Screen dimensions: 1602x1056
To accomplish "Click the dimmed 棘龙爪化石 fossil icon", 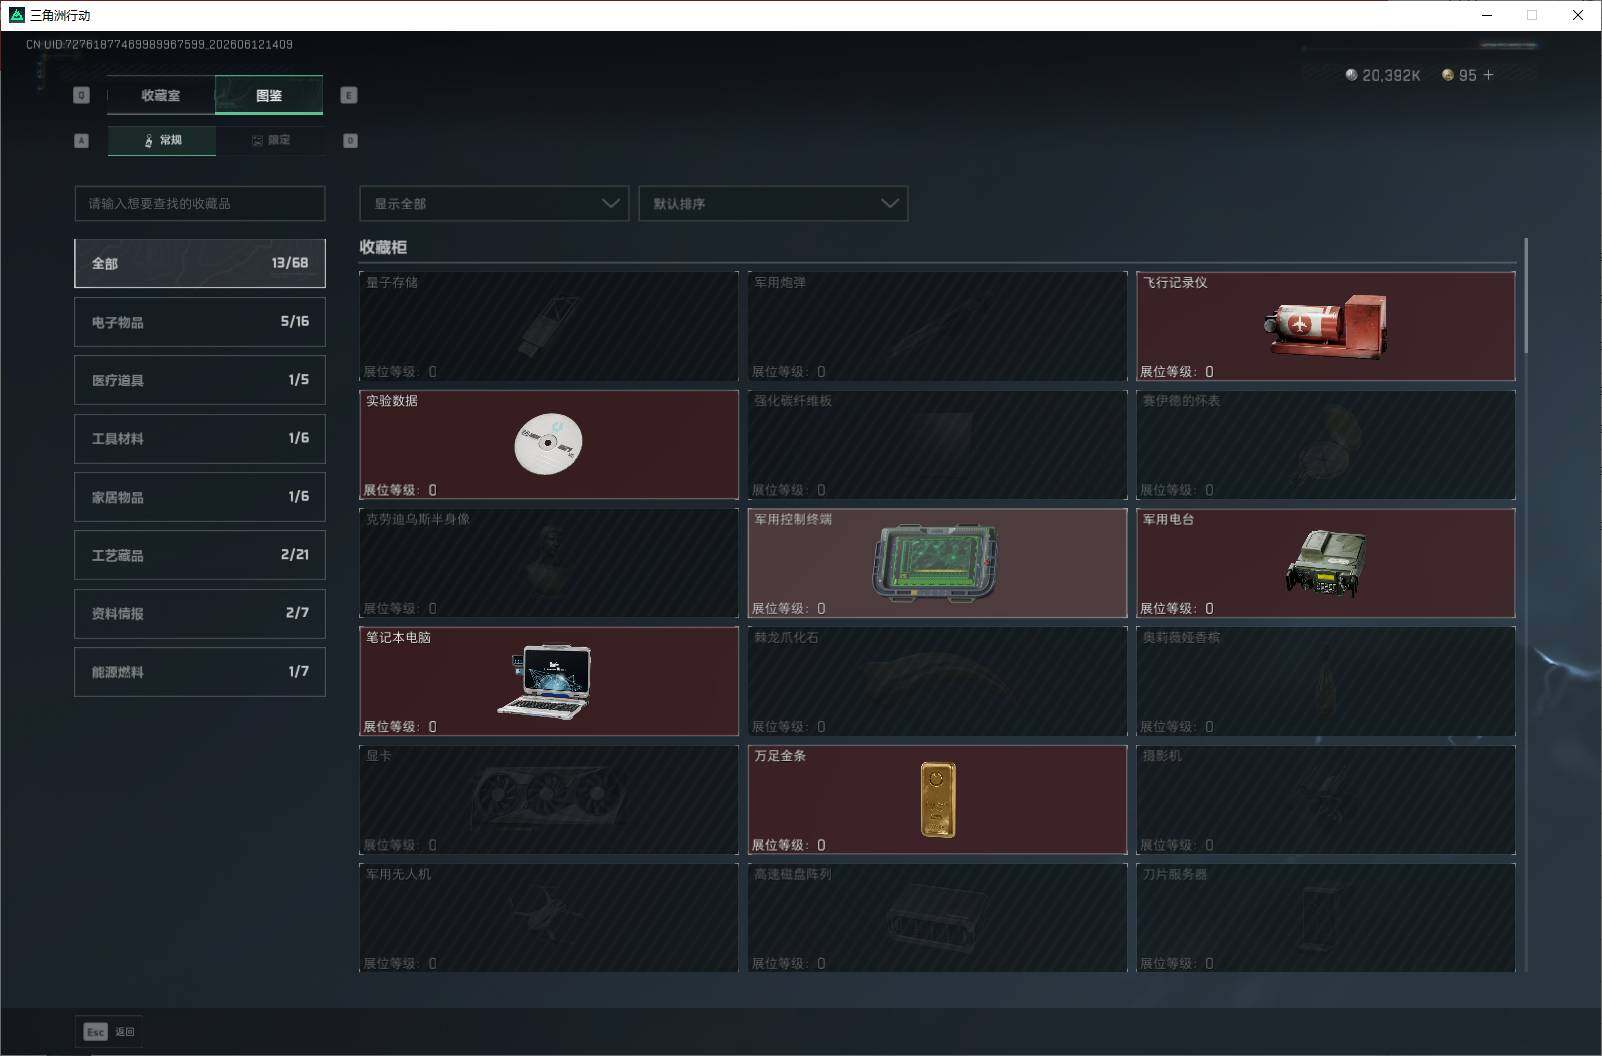I will click(x=935, y=676).
